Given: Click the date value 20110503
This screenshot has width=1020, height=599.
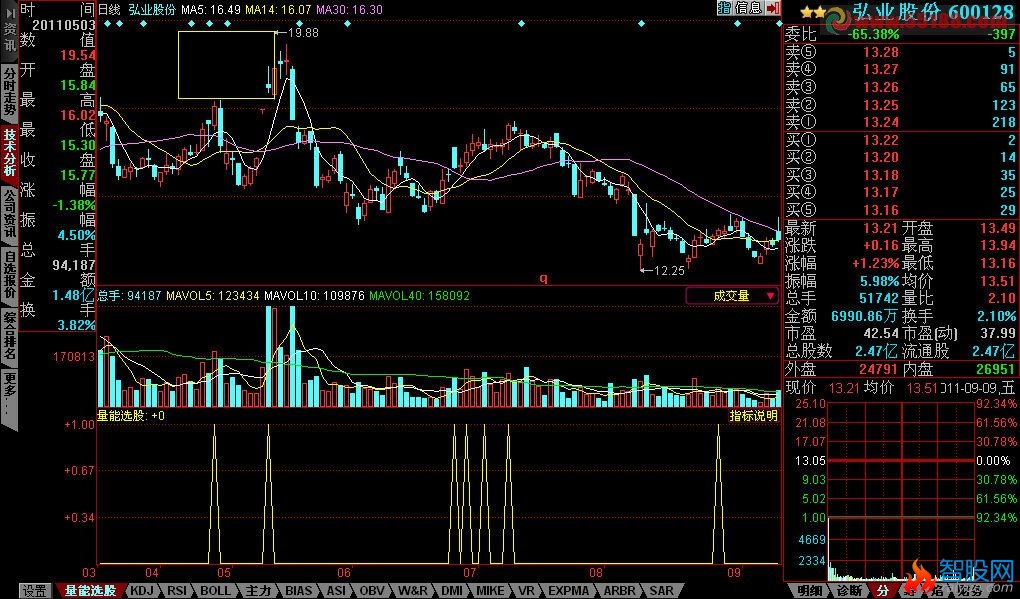Looking at the screenshot, I should (63, 25).
